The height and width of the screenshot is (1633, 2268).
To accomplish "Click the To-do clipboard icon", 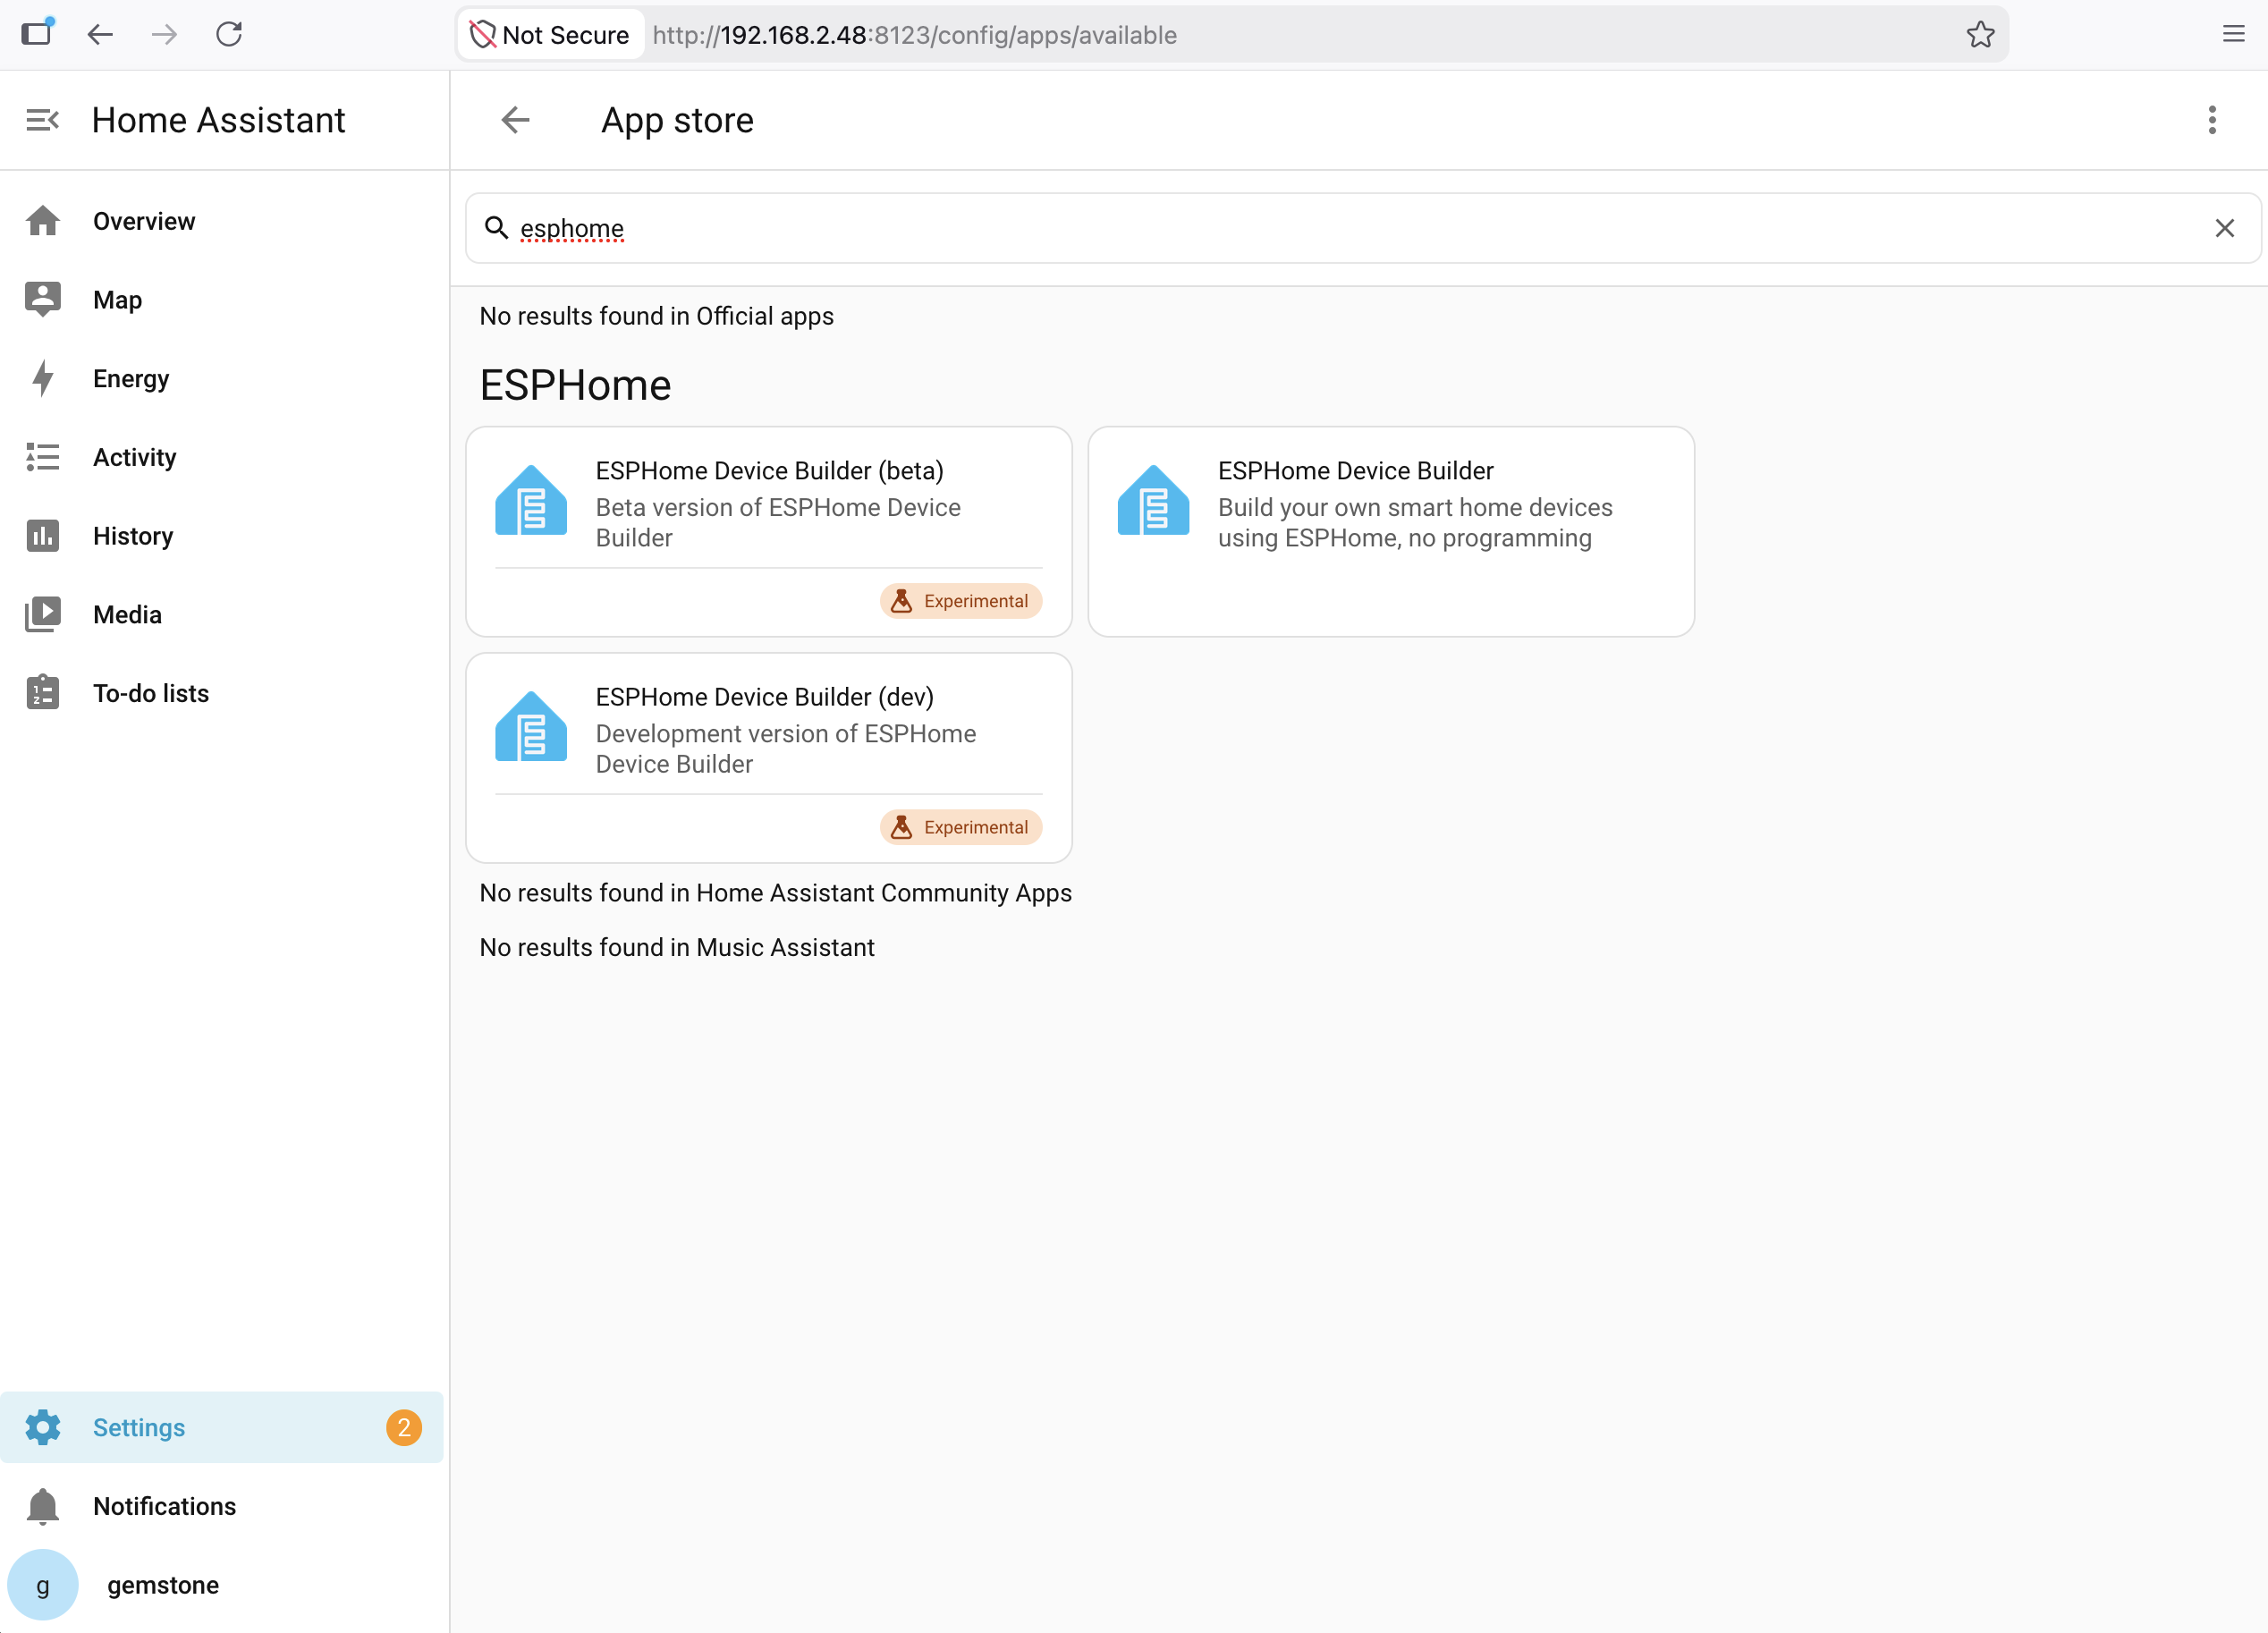I will [43, 693].
